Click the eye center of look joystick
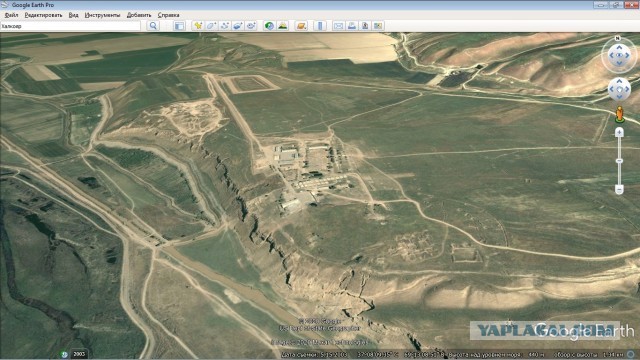 tap(619, 55)
